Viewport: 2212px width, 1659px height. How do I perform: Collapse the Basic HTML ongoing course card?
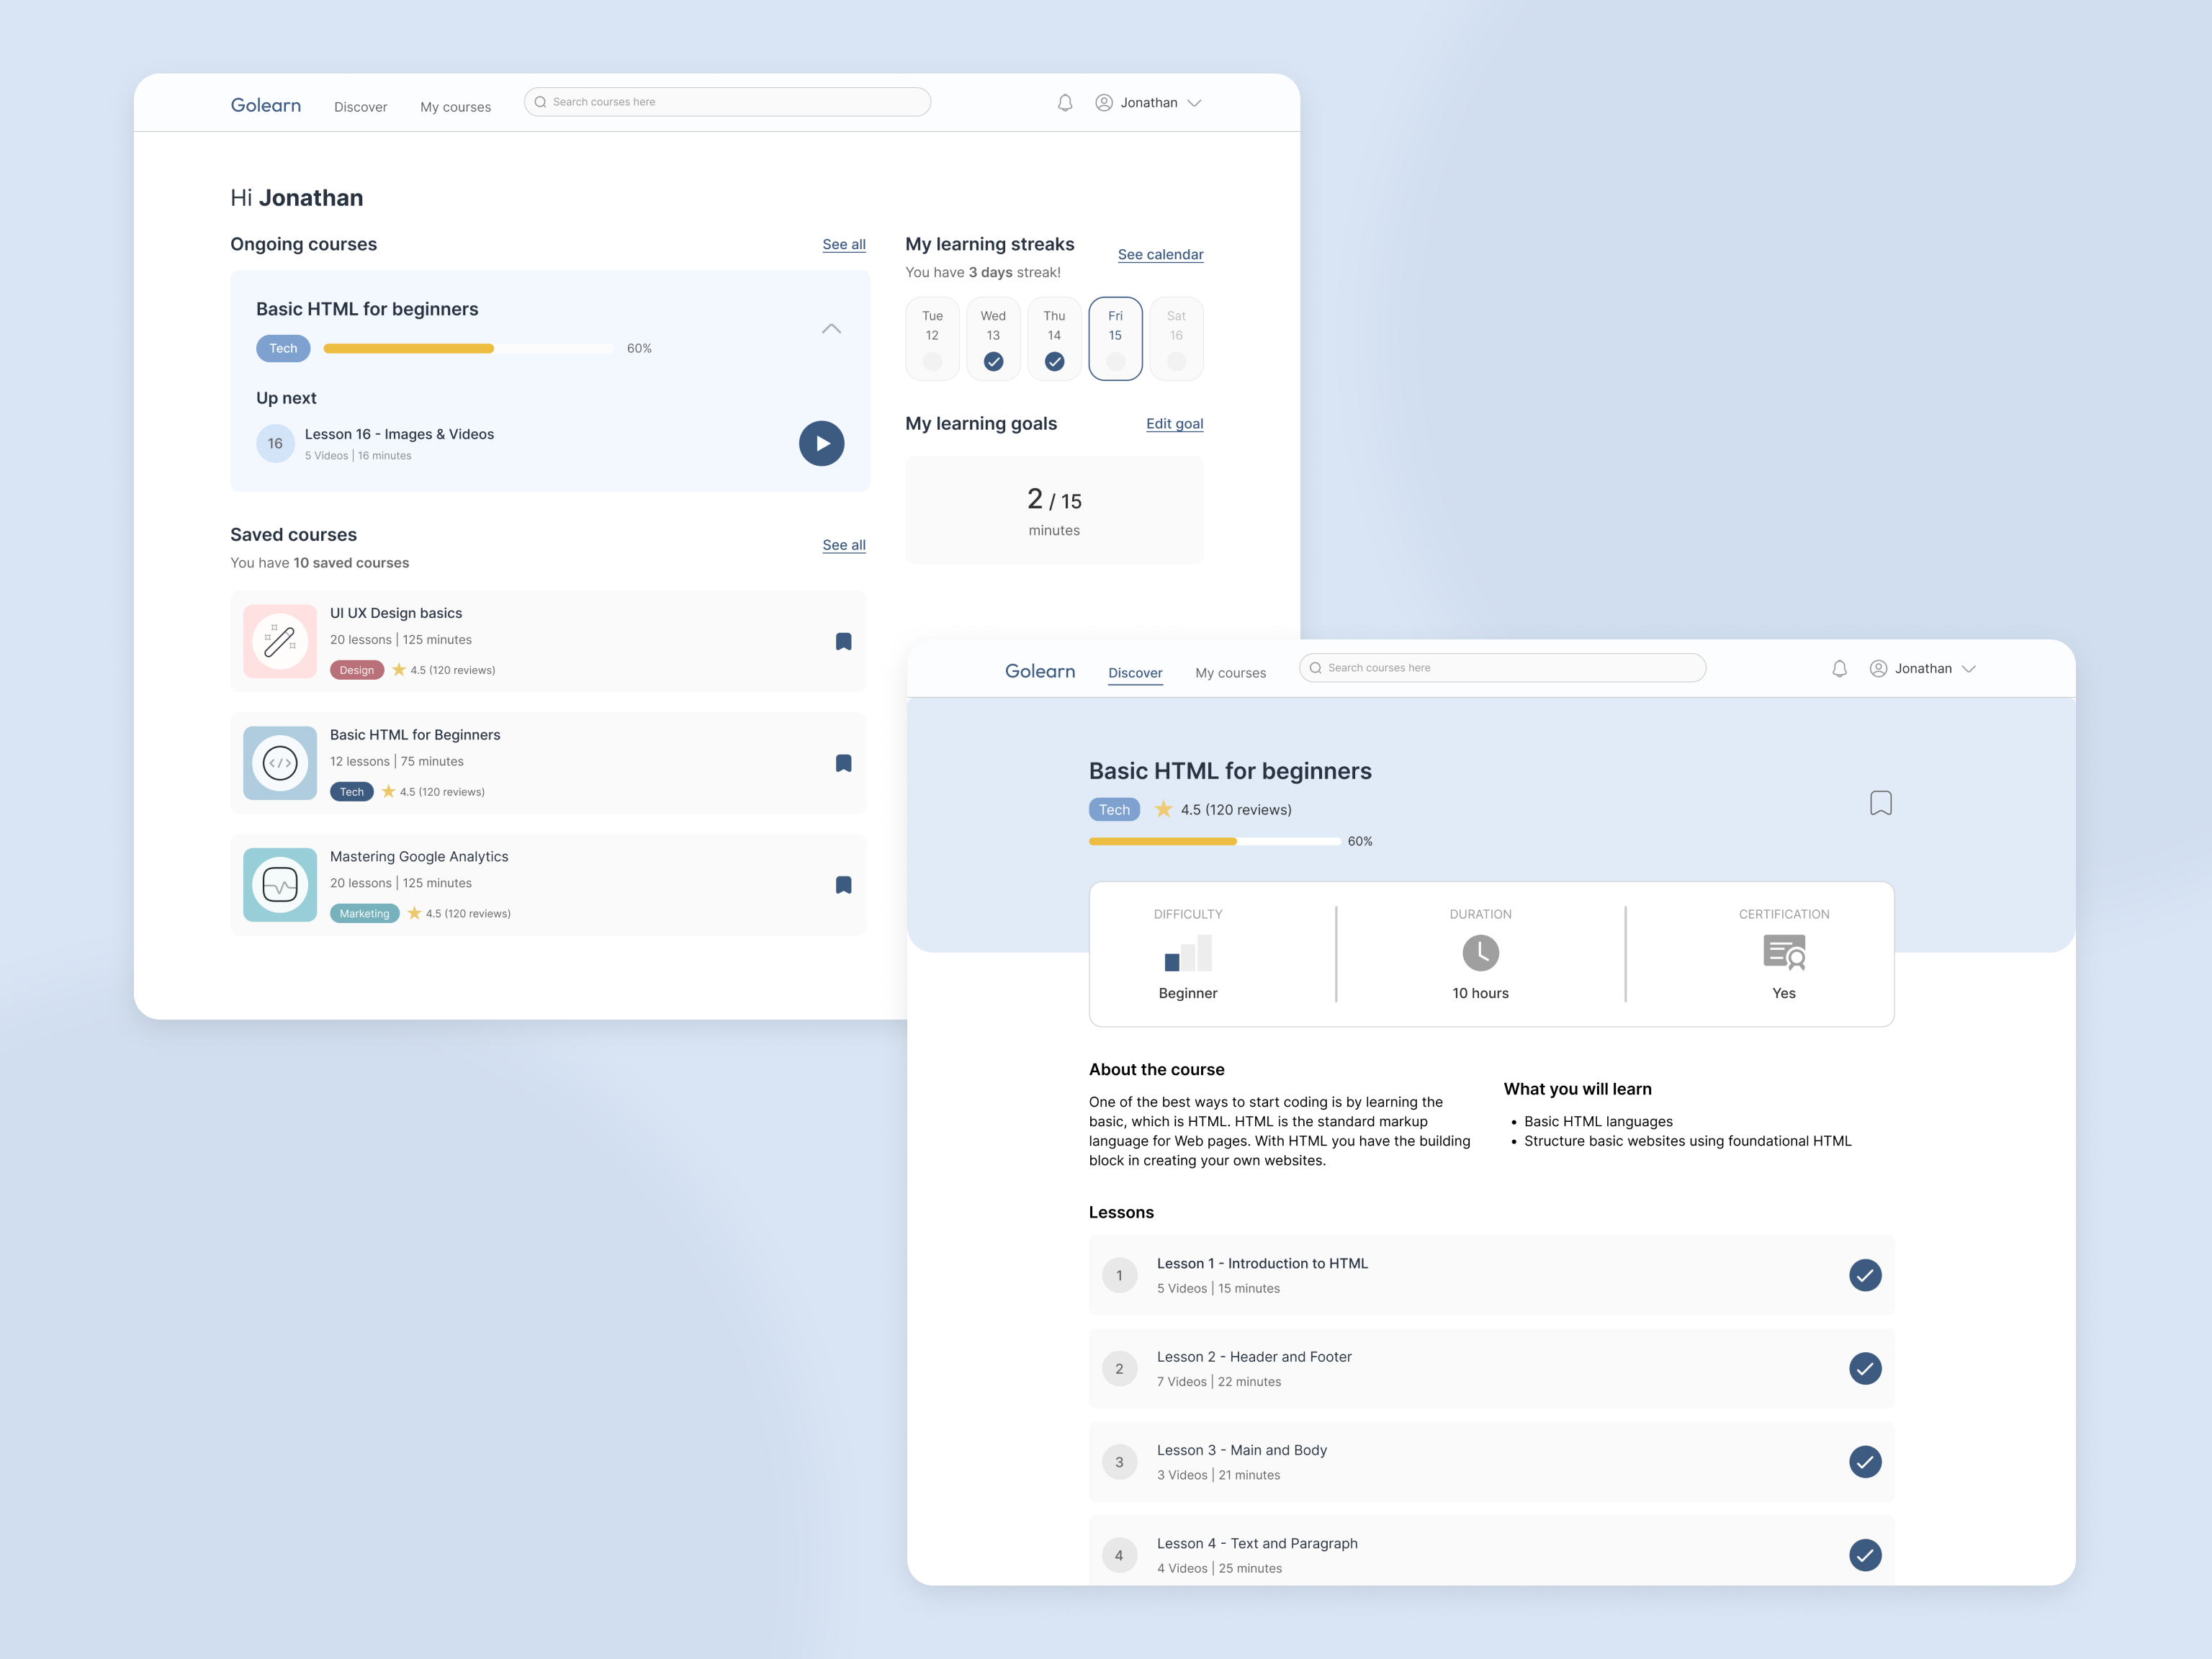point(831,329)
